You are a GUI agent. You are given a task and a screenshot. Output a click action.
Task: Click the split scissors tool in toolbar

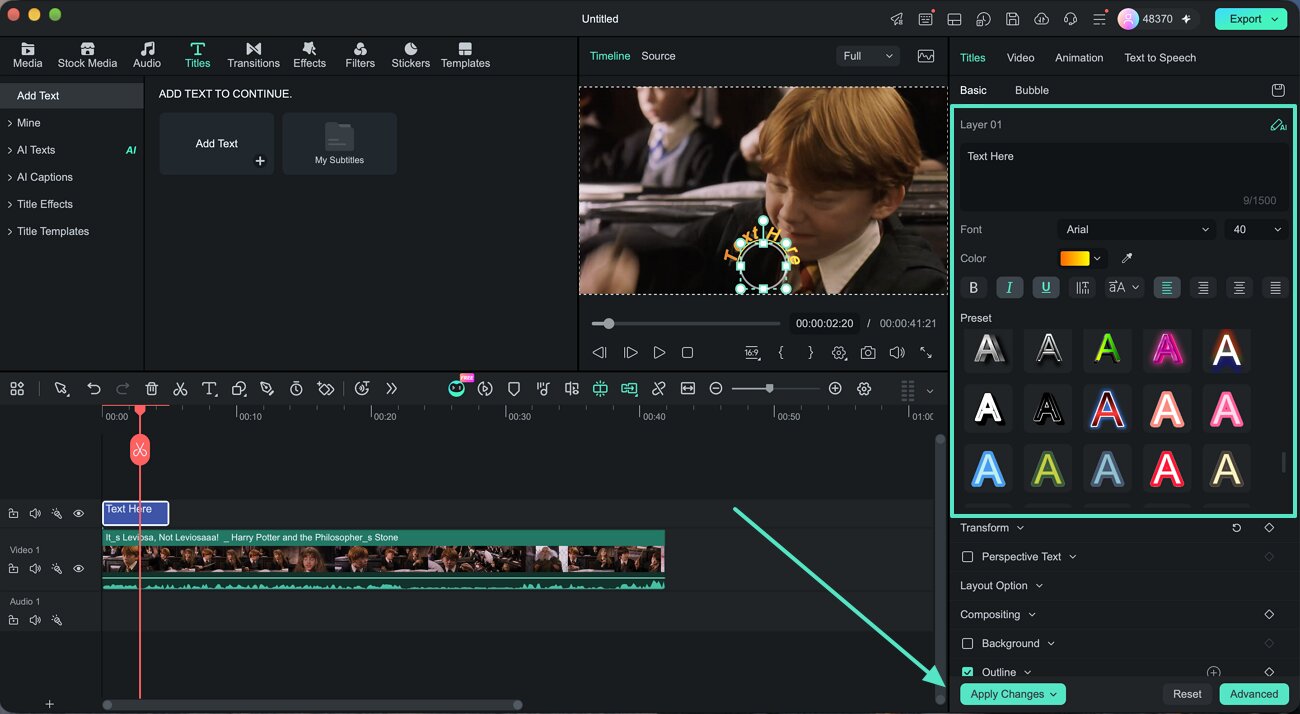coord(180,389)
